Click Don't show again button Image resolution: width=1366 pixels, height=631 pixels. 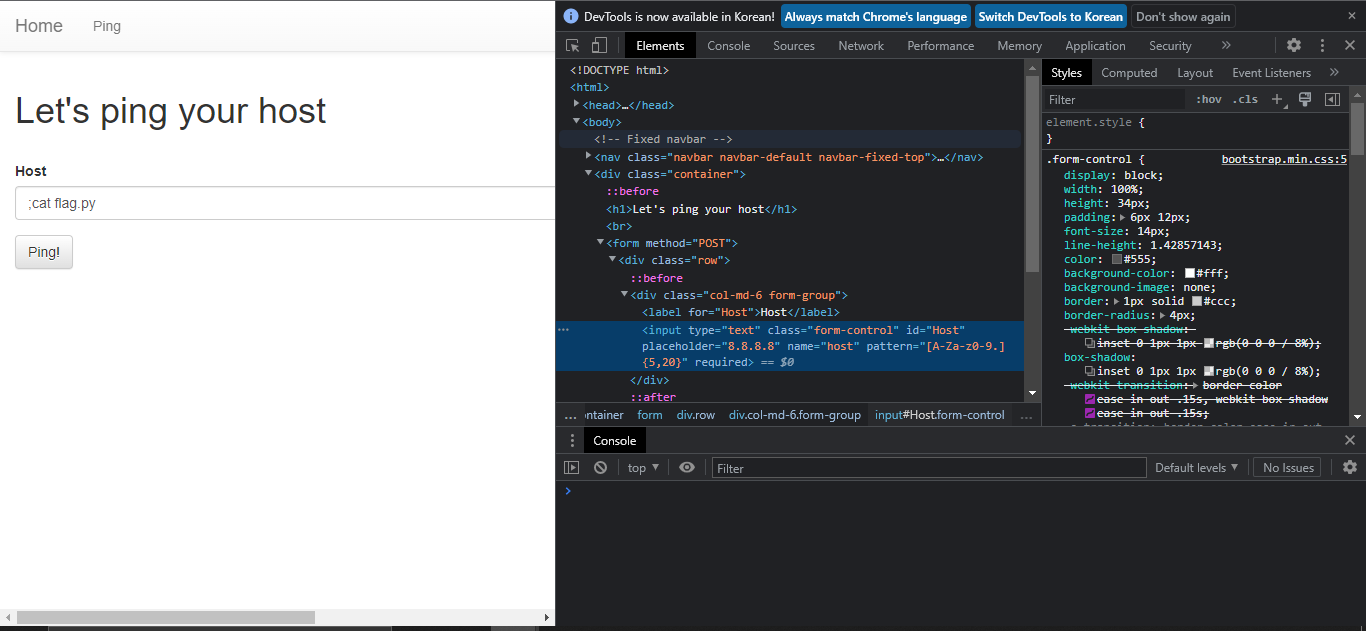pyautogui.click(x=1183, y=16)
